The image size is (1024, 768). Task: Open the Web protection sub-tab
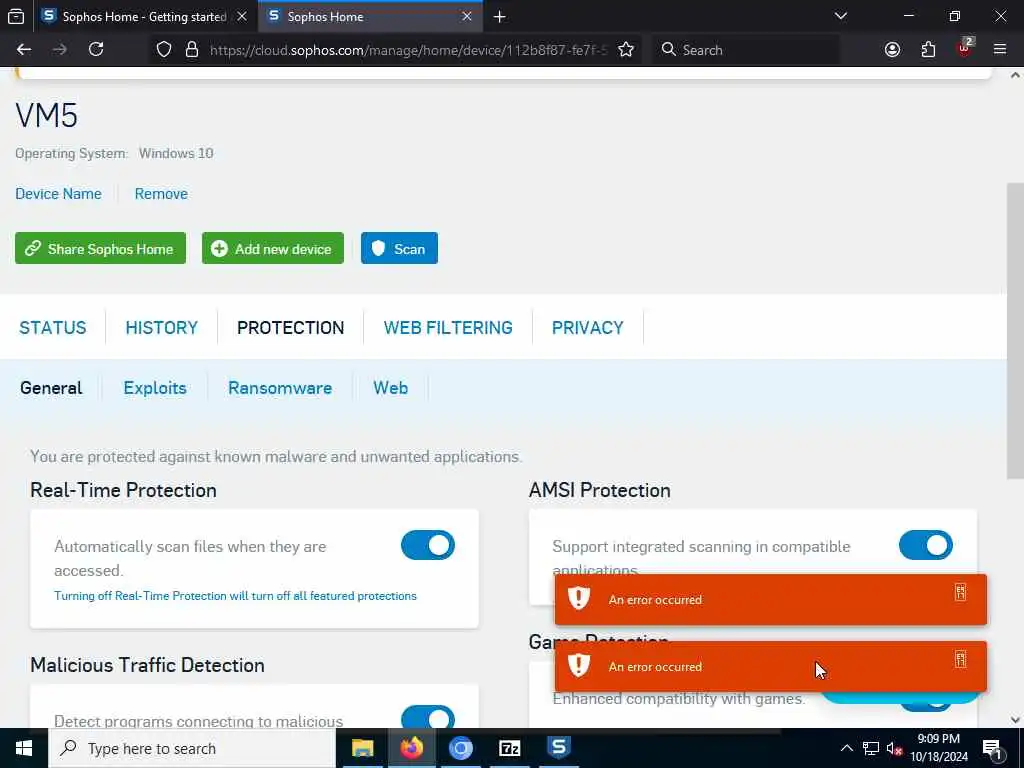[x=391, y=388]
